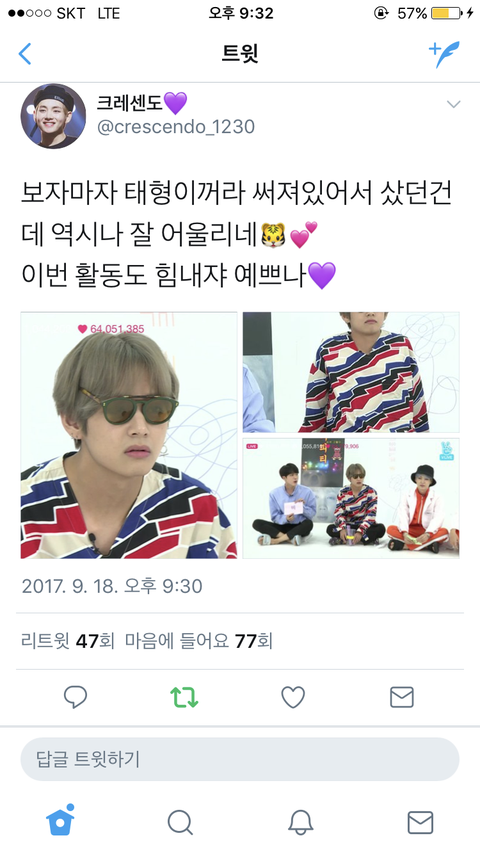Screen dimensions: 480x854
Task: Share tweet via envelope icon
Action: click(x=402, y=697)
